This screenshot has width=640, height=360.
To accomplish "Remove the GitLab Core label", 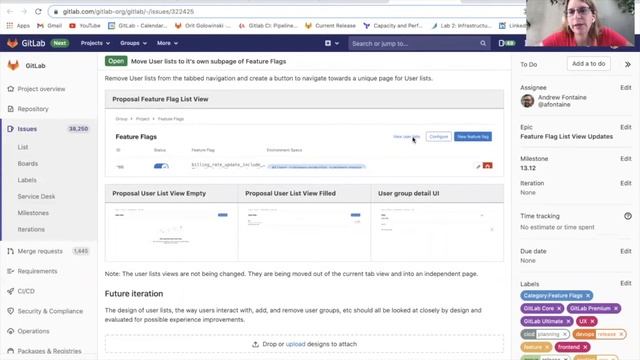I will pos(559,309).
